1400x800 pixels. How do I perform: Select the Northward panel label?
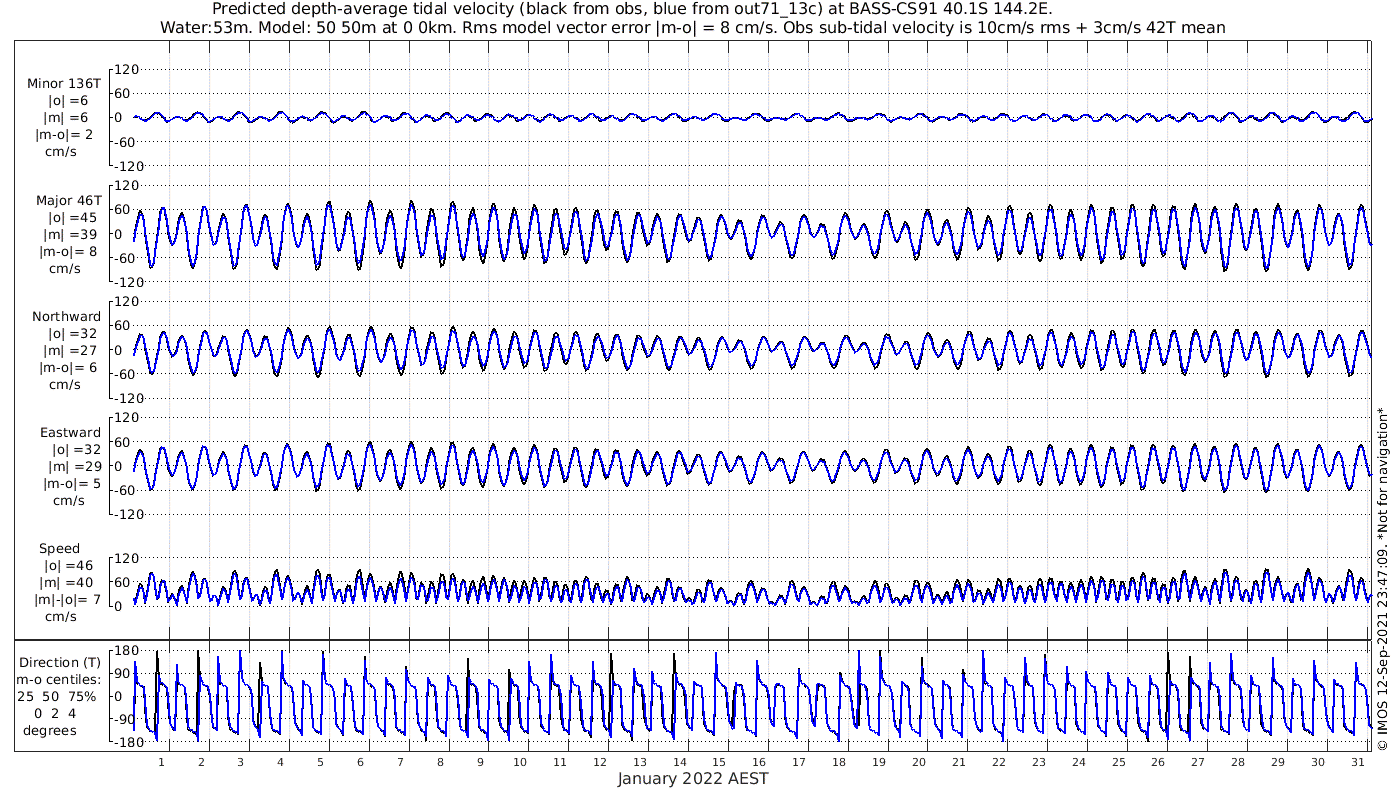66,317
